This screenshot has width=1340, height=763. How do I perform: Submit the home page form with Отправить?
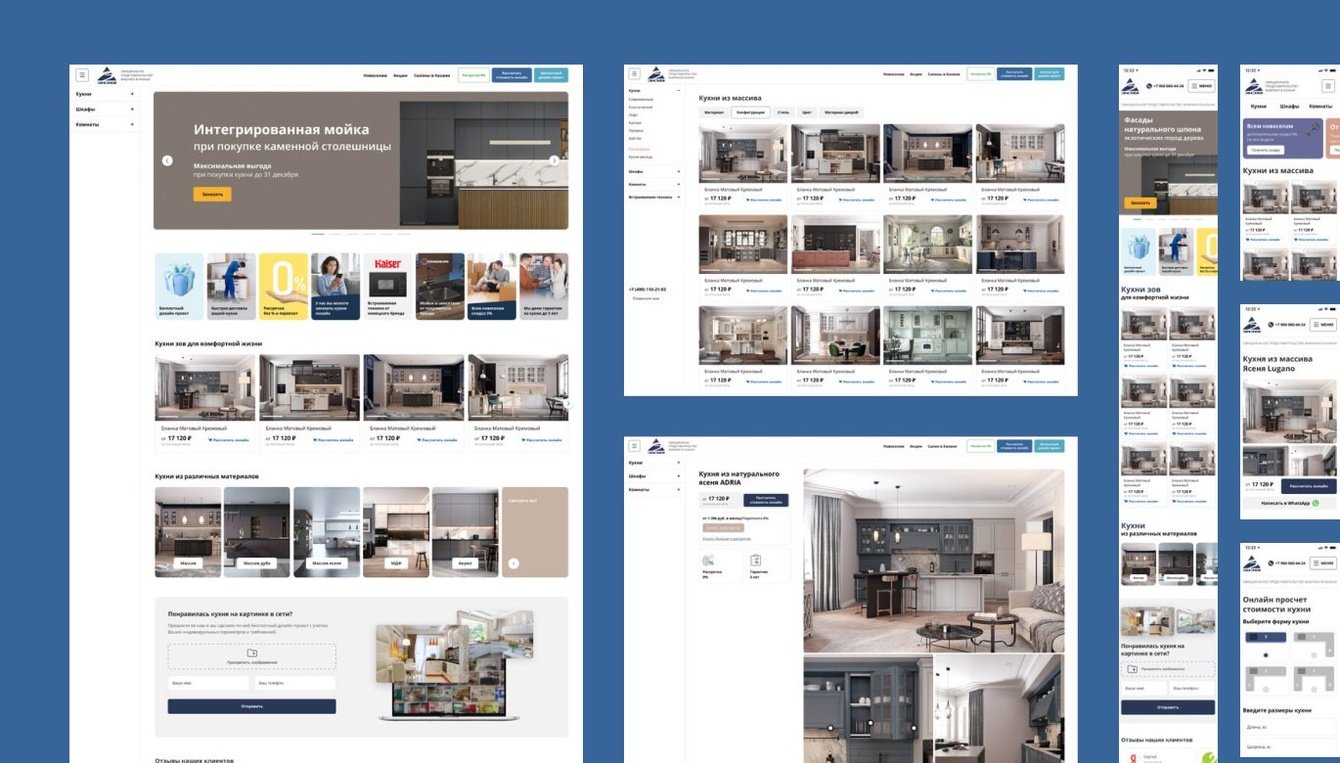252,706
